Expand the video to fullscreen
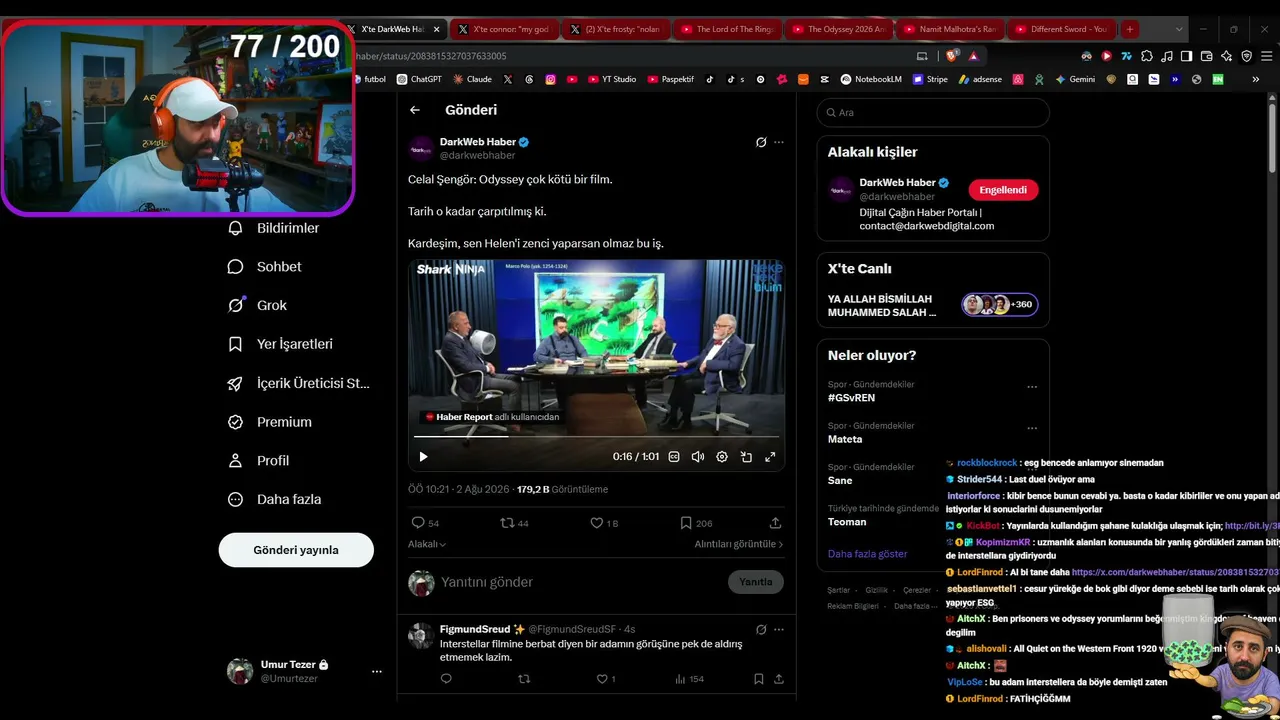Screen dimensions: 1280x720 pyautogui.click(x=770, y=457)
